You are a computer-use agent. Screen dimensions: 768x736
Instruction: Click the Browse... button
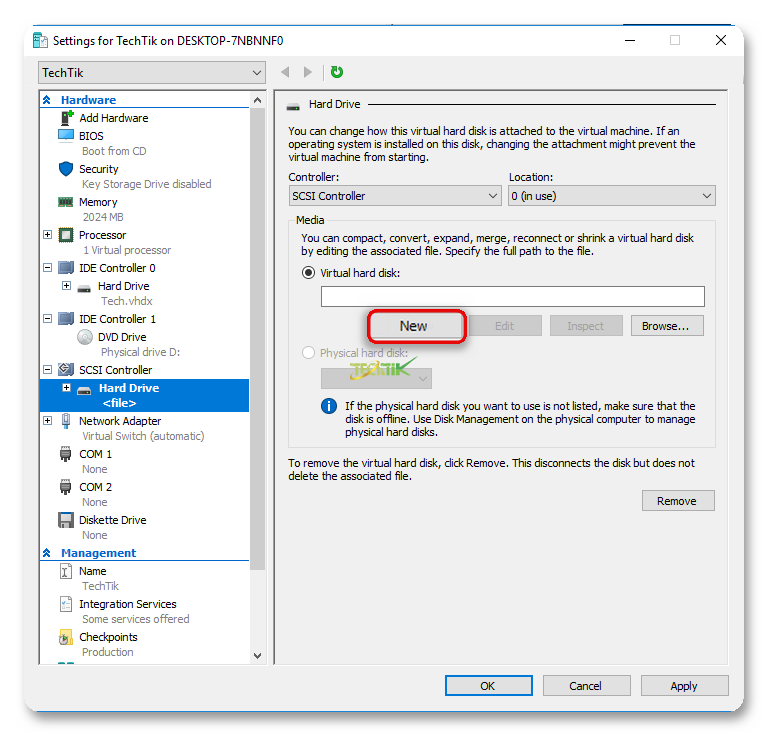coord(666,326)
